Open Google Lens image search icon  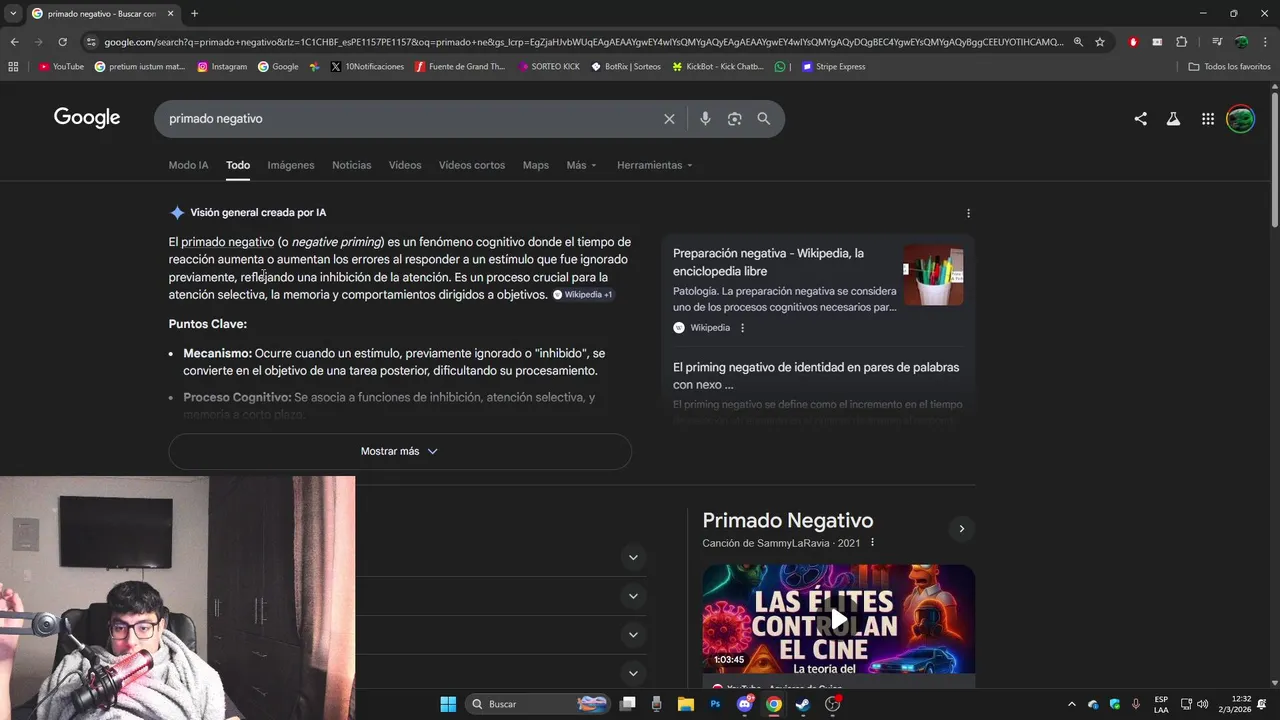pos(734,119)
